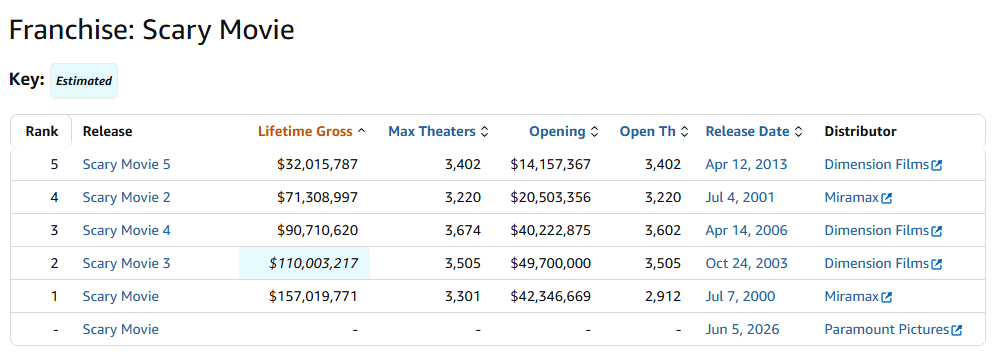Sort table by Release Date column
997x363 pixels.
tap(754, 132)
